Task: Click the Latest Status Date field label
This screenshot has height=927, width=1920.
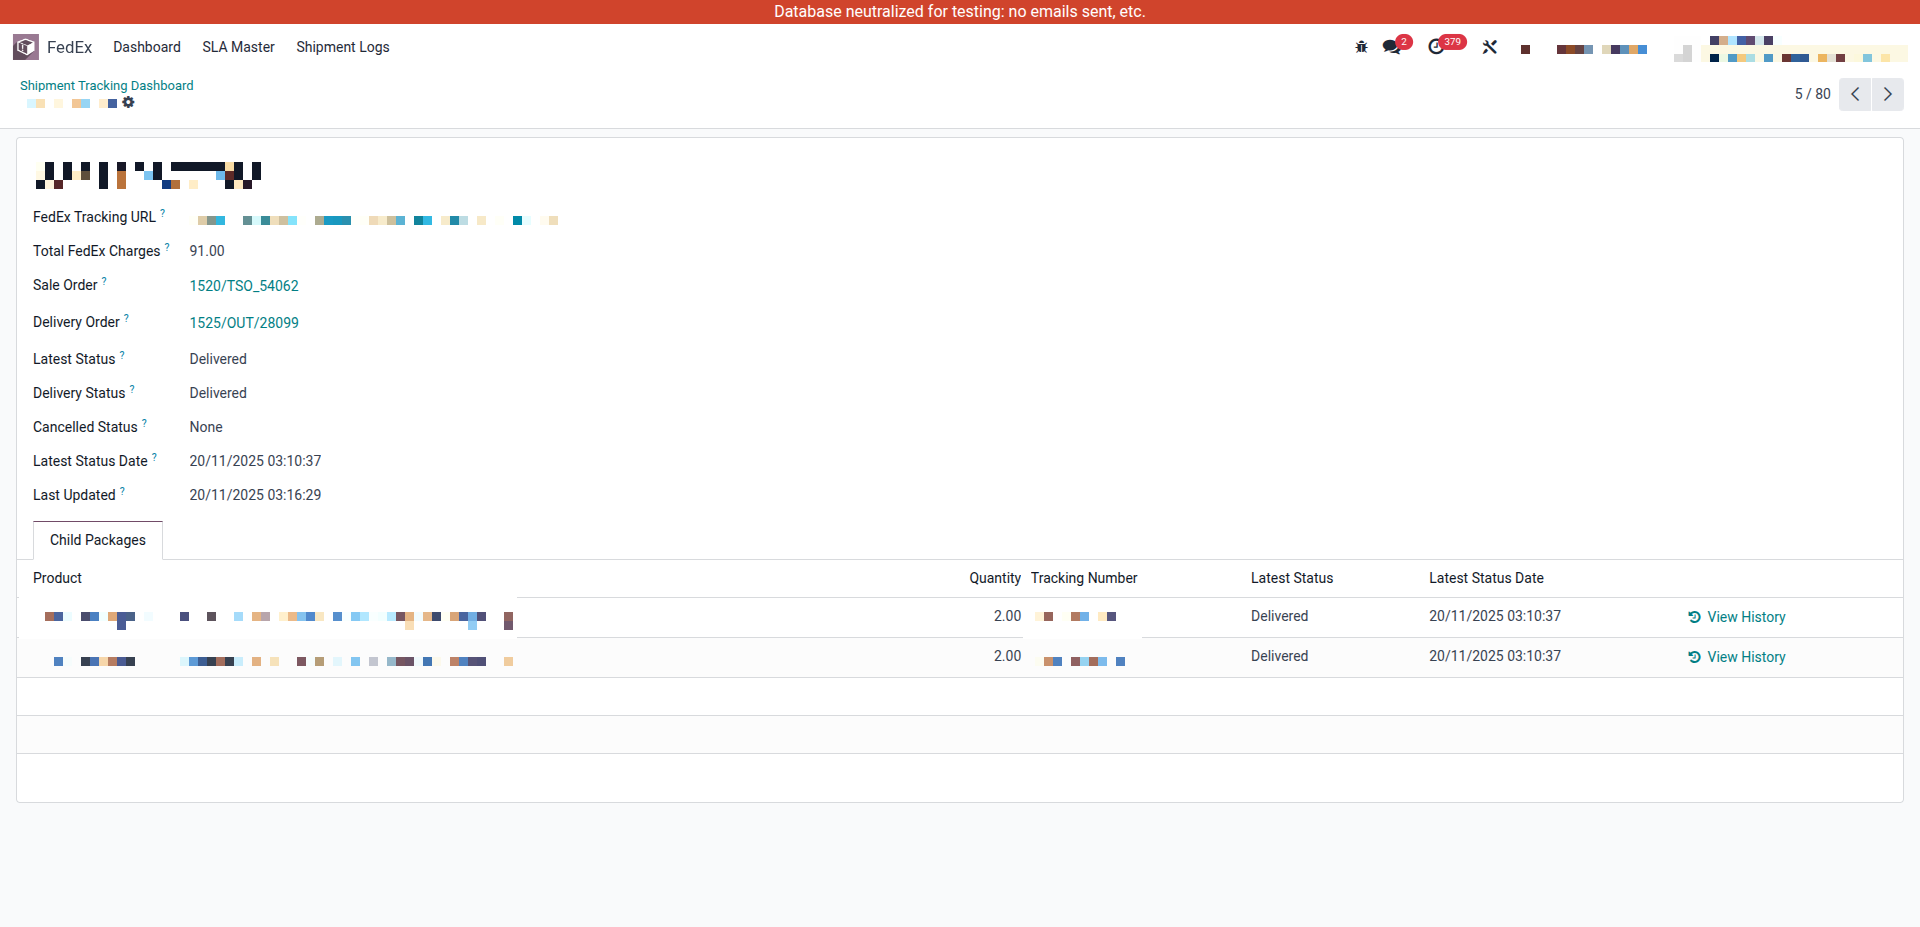Action: pos(90,461)
